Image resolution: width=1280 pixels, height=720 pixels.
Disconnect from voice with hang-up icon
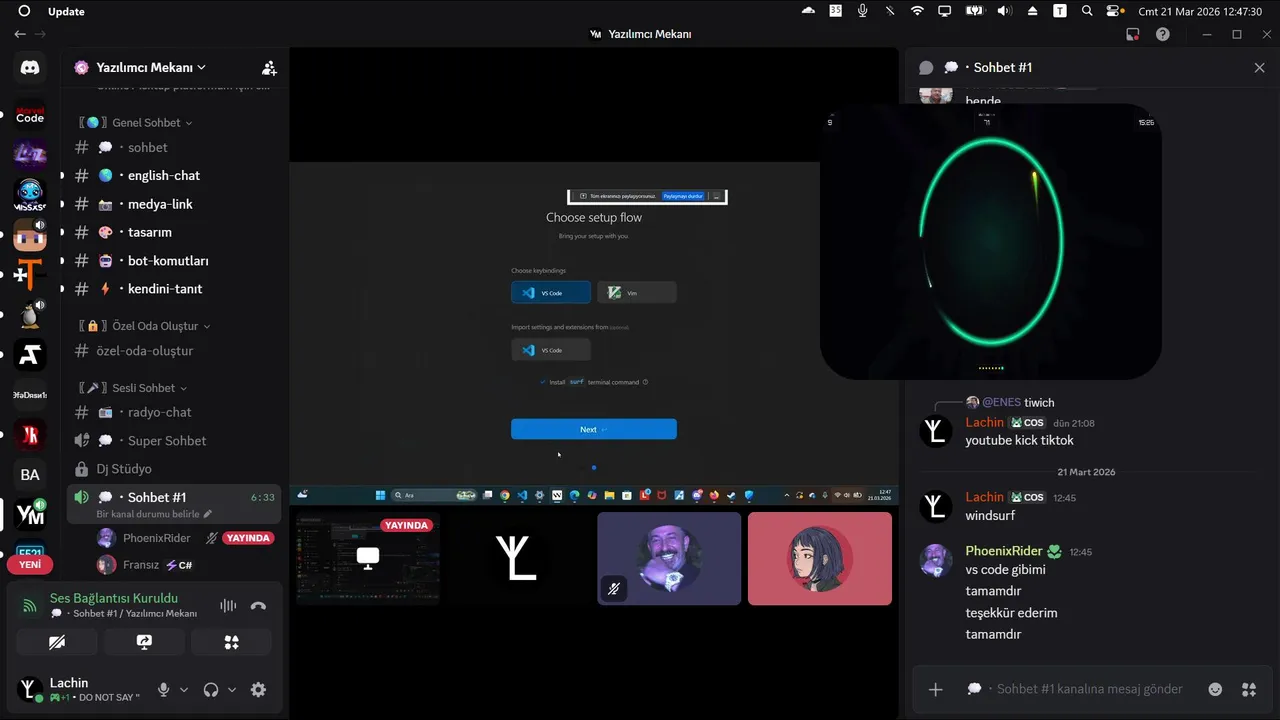point(258,605)
